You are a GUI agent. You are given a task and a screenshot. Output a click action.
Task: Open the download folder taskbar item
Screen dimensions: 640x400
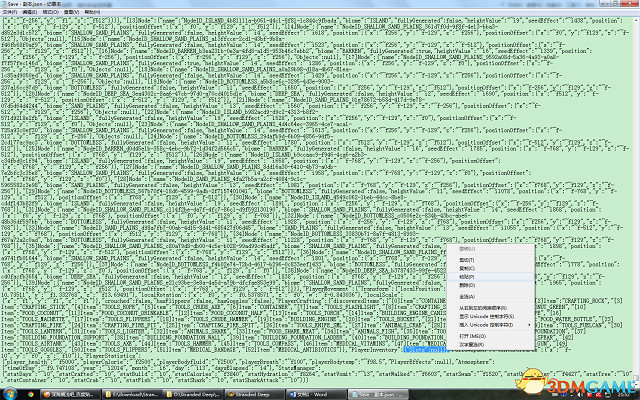pos(132,394)
